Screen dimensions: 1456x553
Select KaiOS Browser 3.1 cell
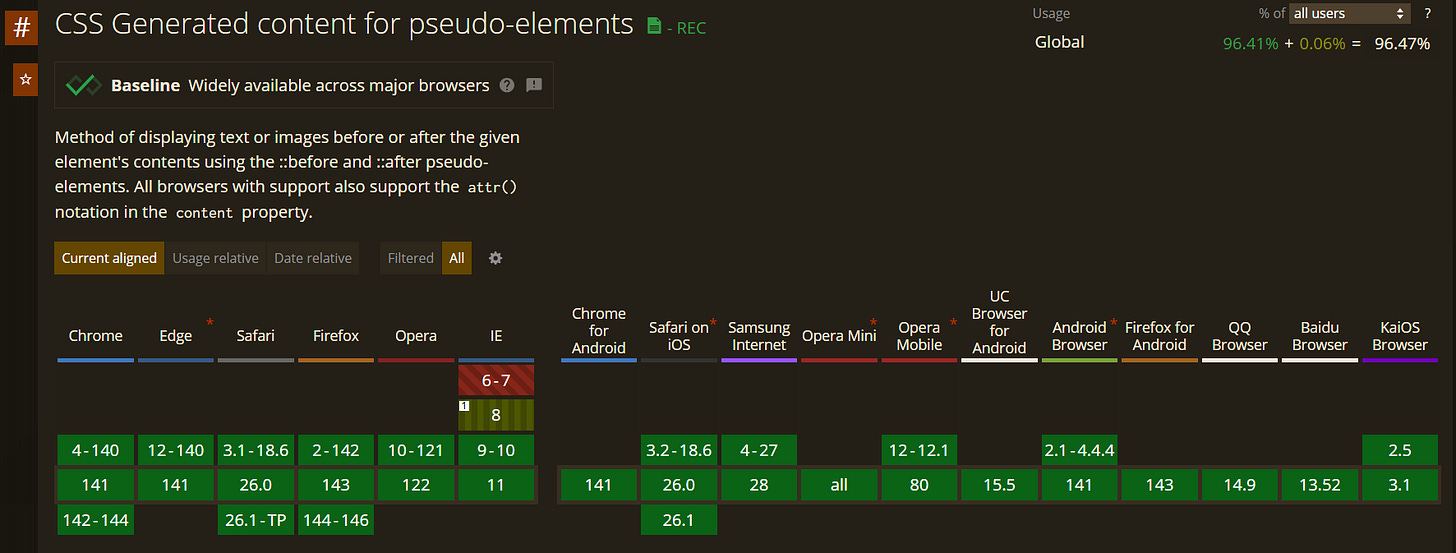pos(1399,485)
